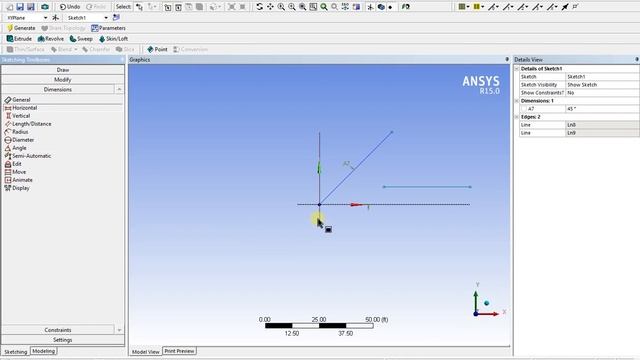Click the Select new selection mode icon
This screenshot has width=640, height=360.
(x=140, y=7)
